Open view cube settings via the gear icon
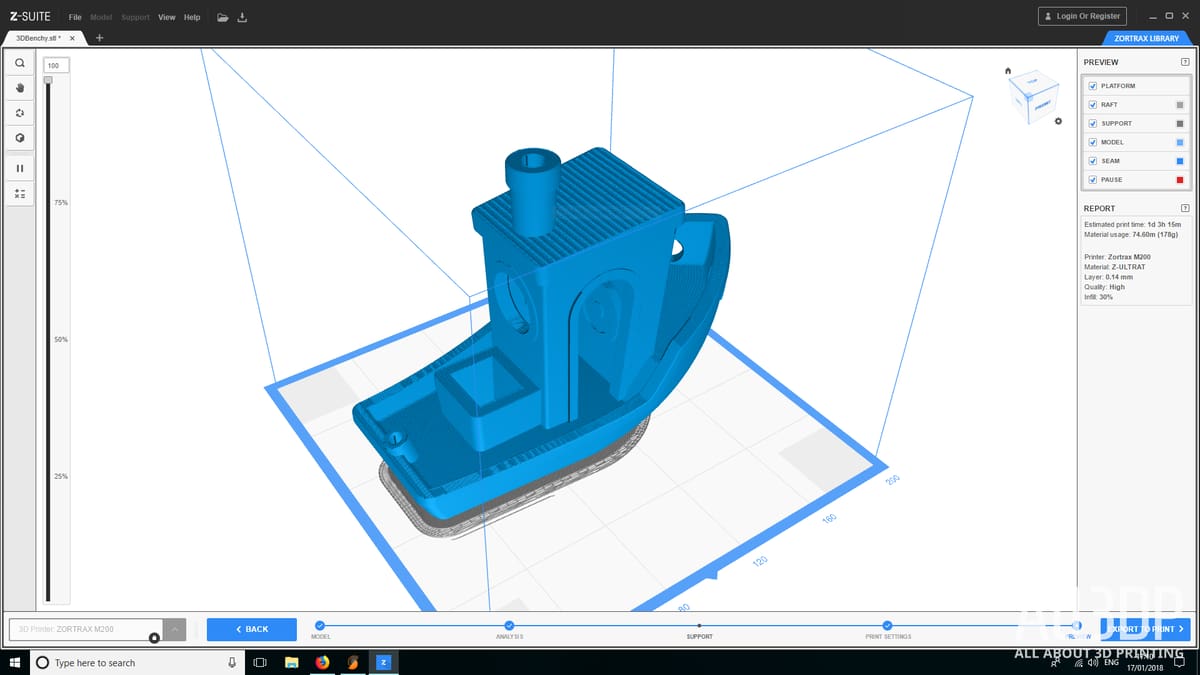This screenshot has width=1200, height=675. (x=1059, y=119)
